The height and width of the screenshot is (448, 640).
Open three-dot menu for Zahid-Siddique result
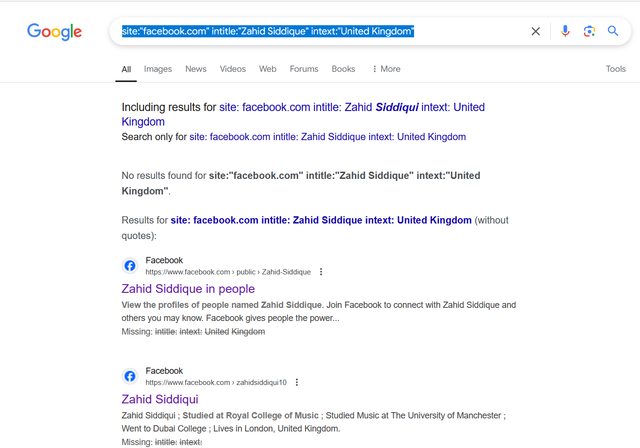coord(321,272)
